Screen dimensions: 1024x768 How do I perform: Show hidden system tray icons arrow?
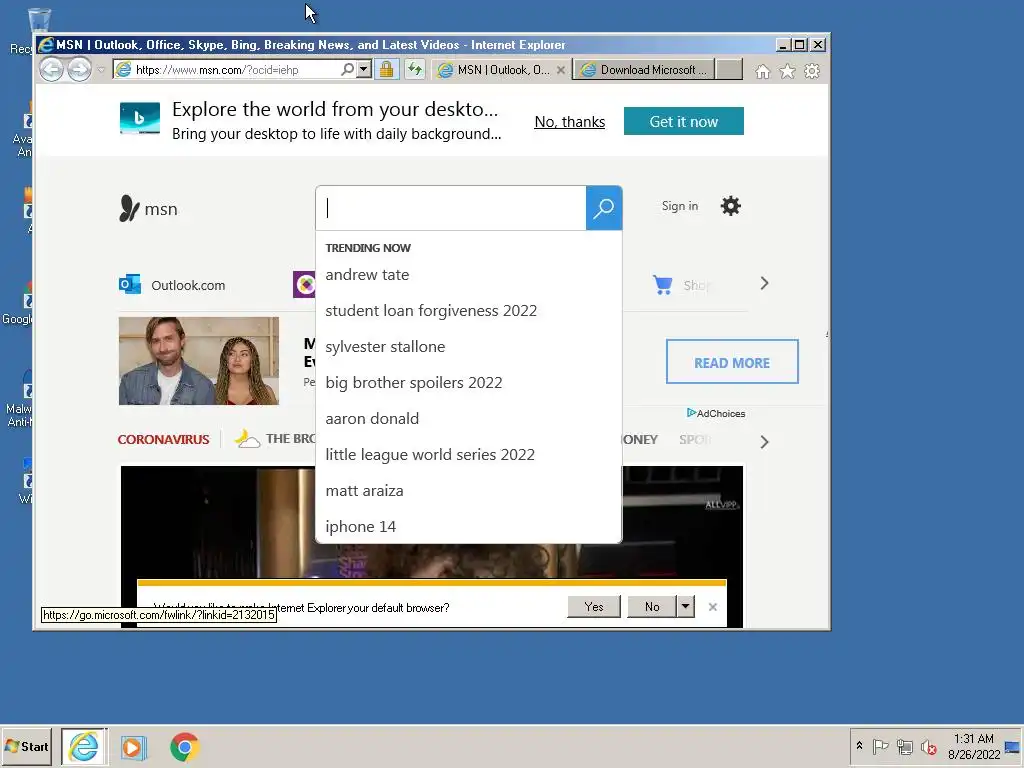tap(859, 746)
